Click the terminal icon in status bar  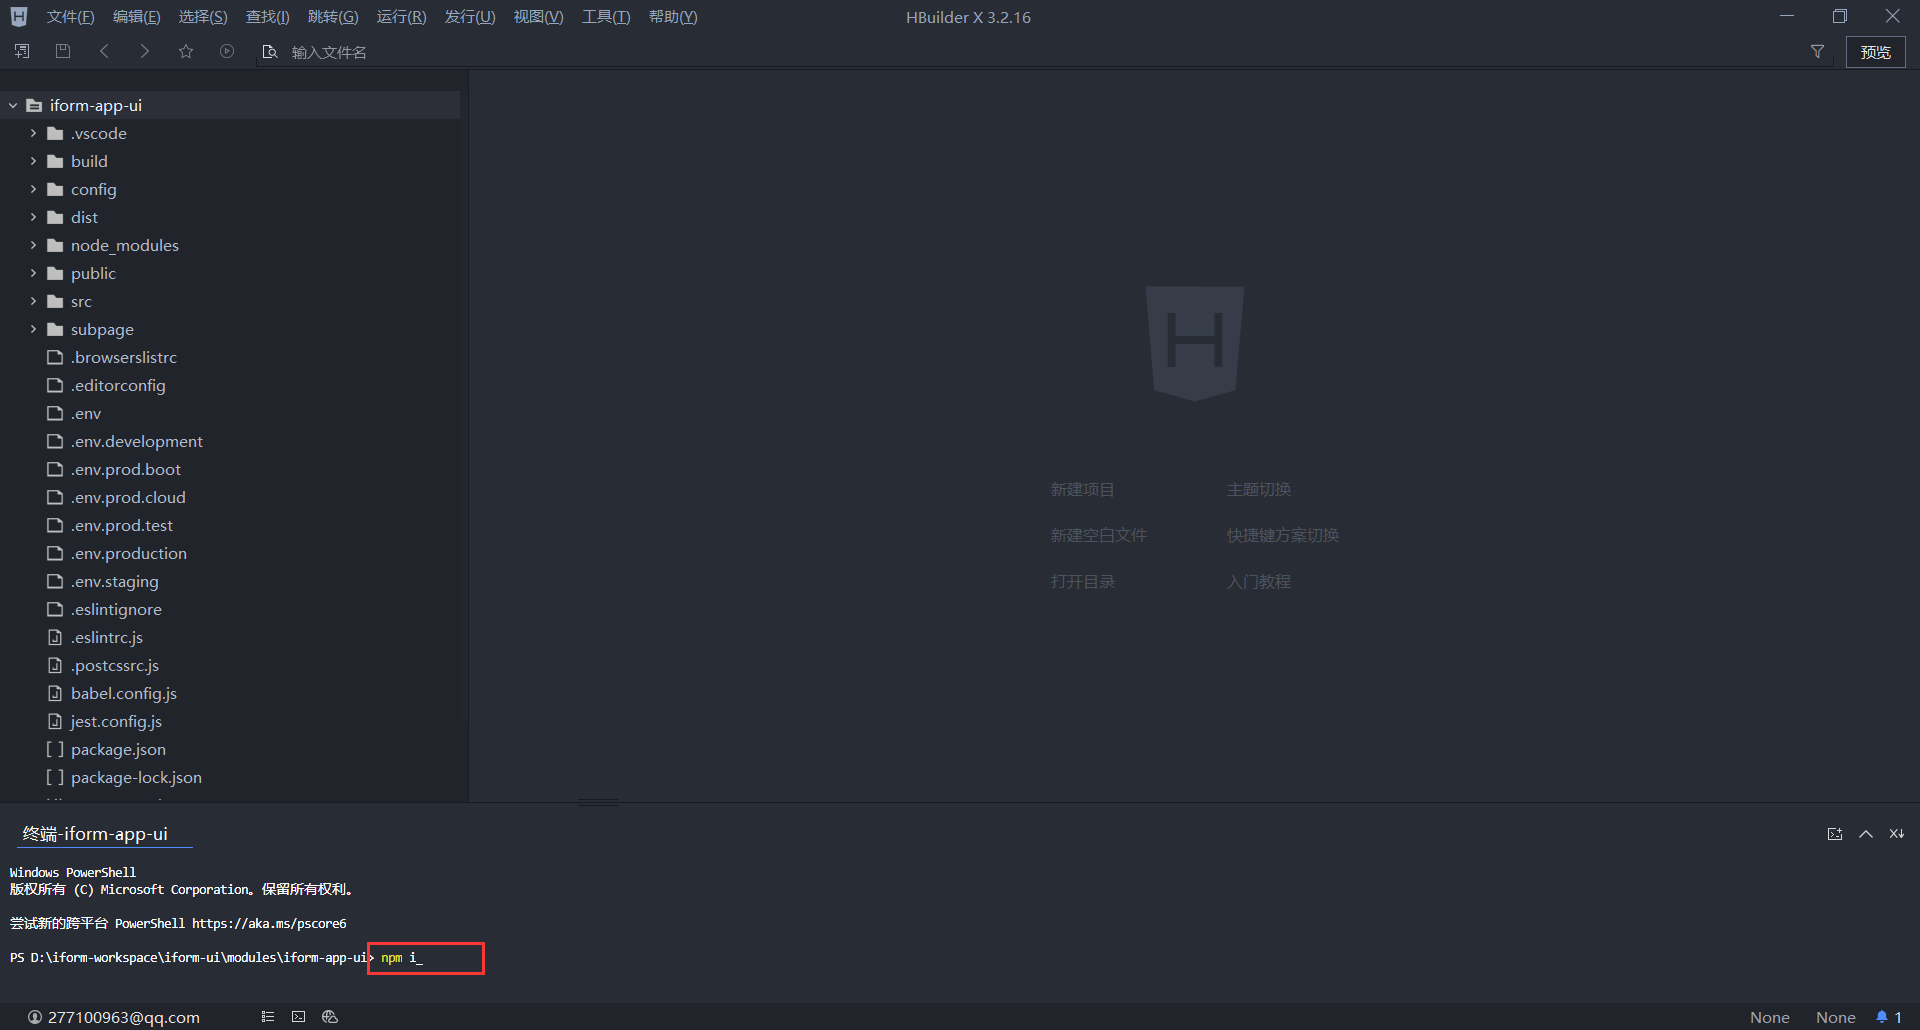point(298,1017)
